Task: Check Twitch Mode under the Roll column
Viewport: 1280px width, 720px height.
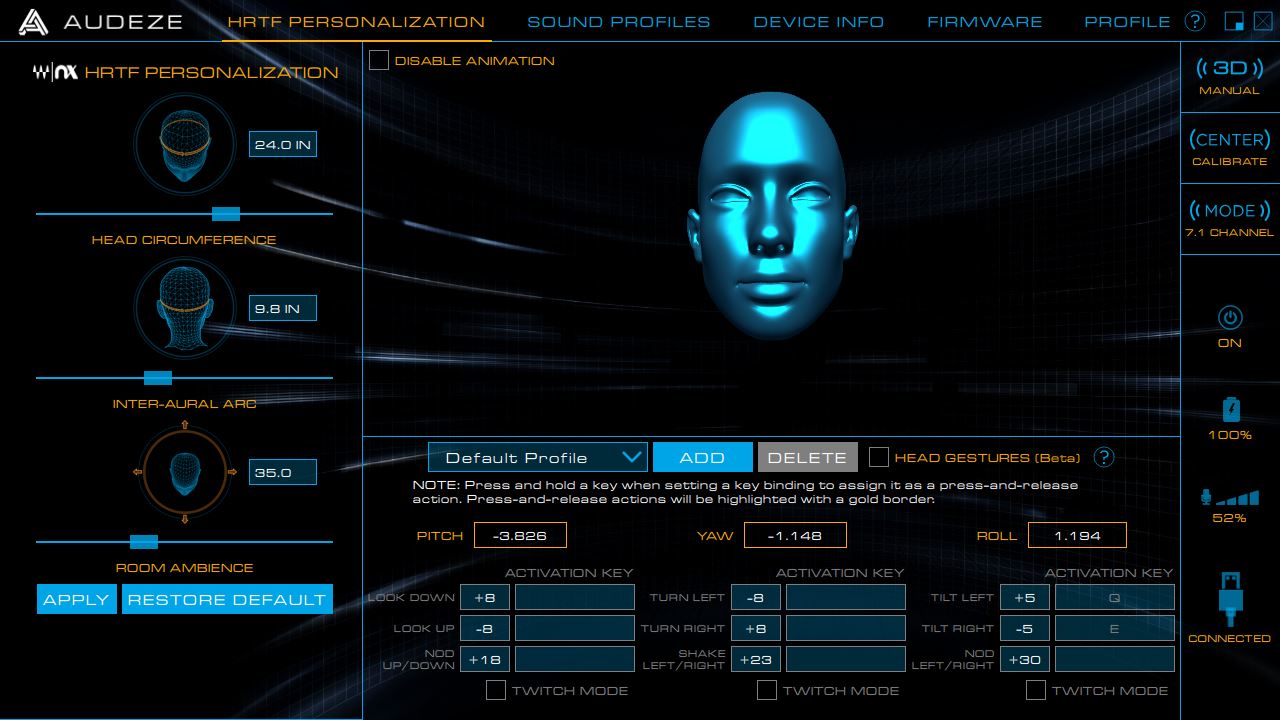Action: pyautogui.click(x=1036, y=690)
